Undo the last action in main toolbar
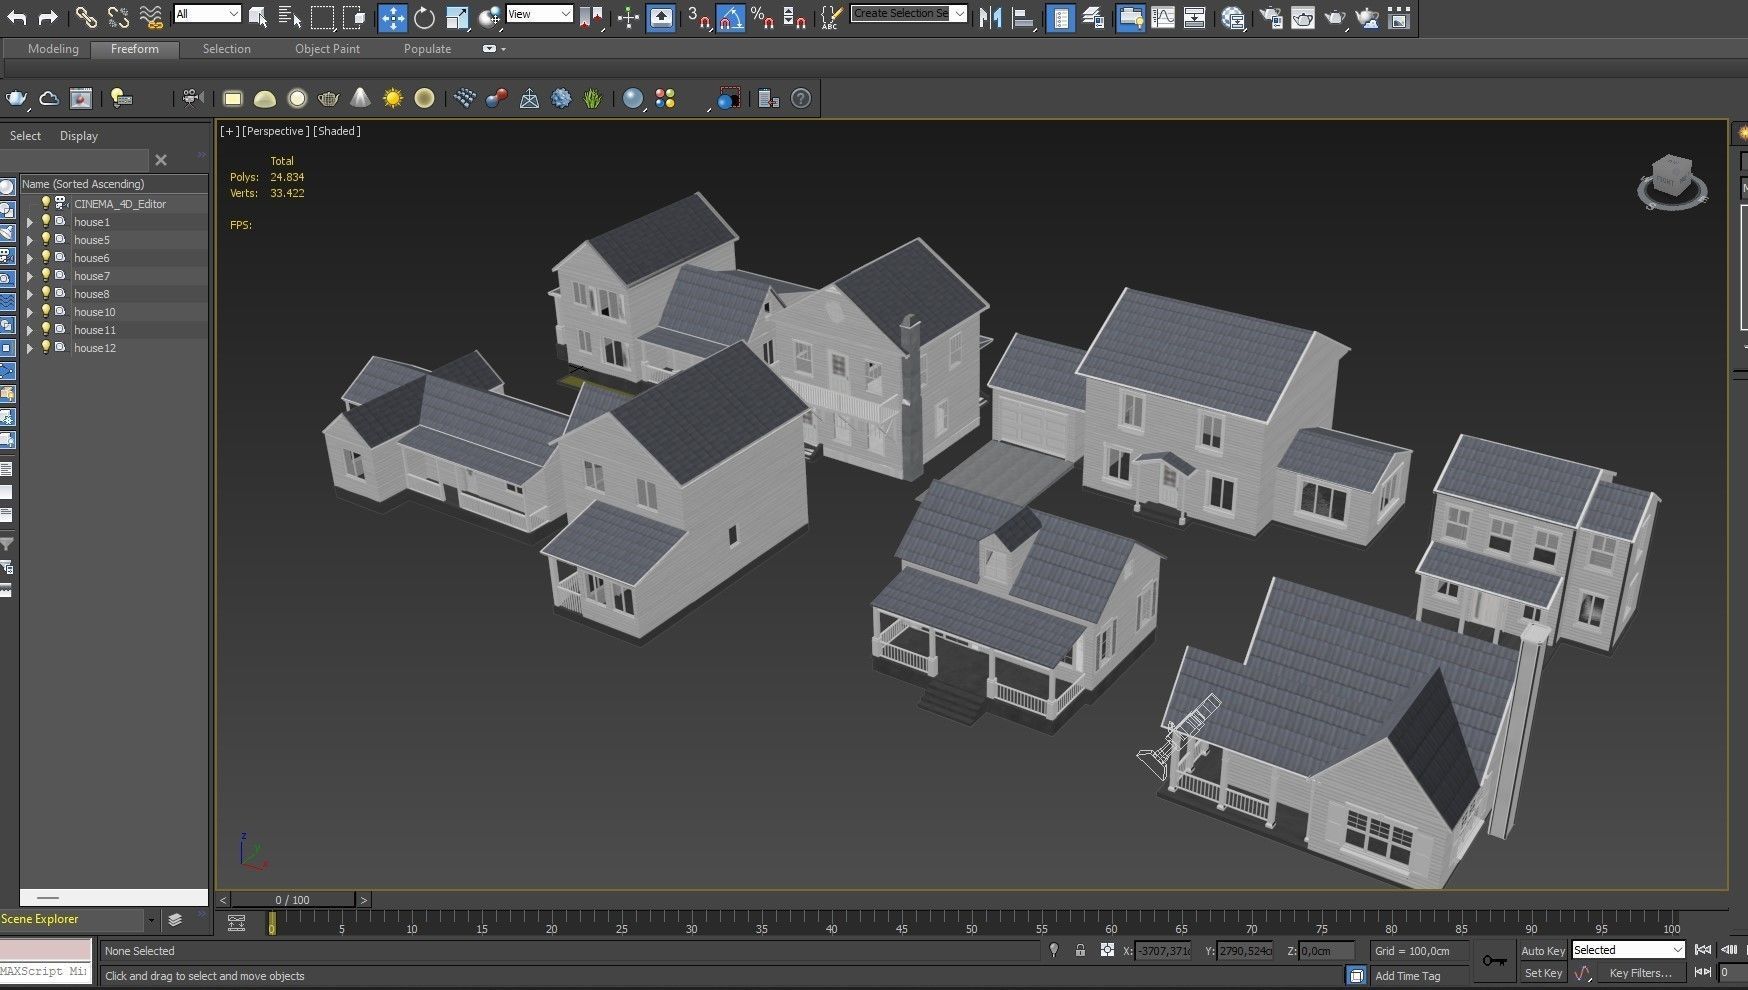Image resolution: width=1748 pixels, height=990 pixels. [x=17, y=17]
